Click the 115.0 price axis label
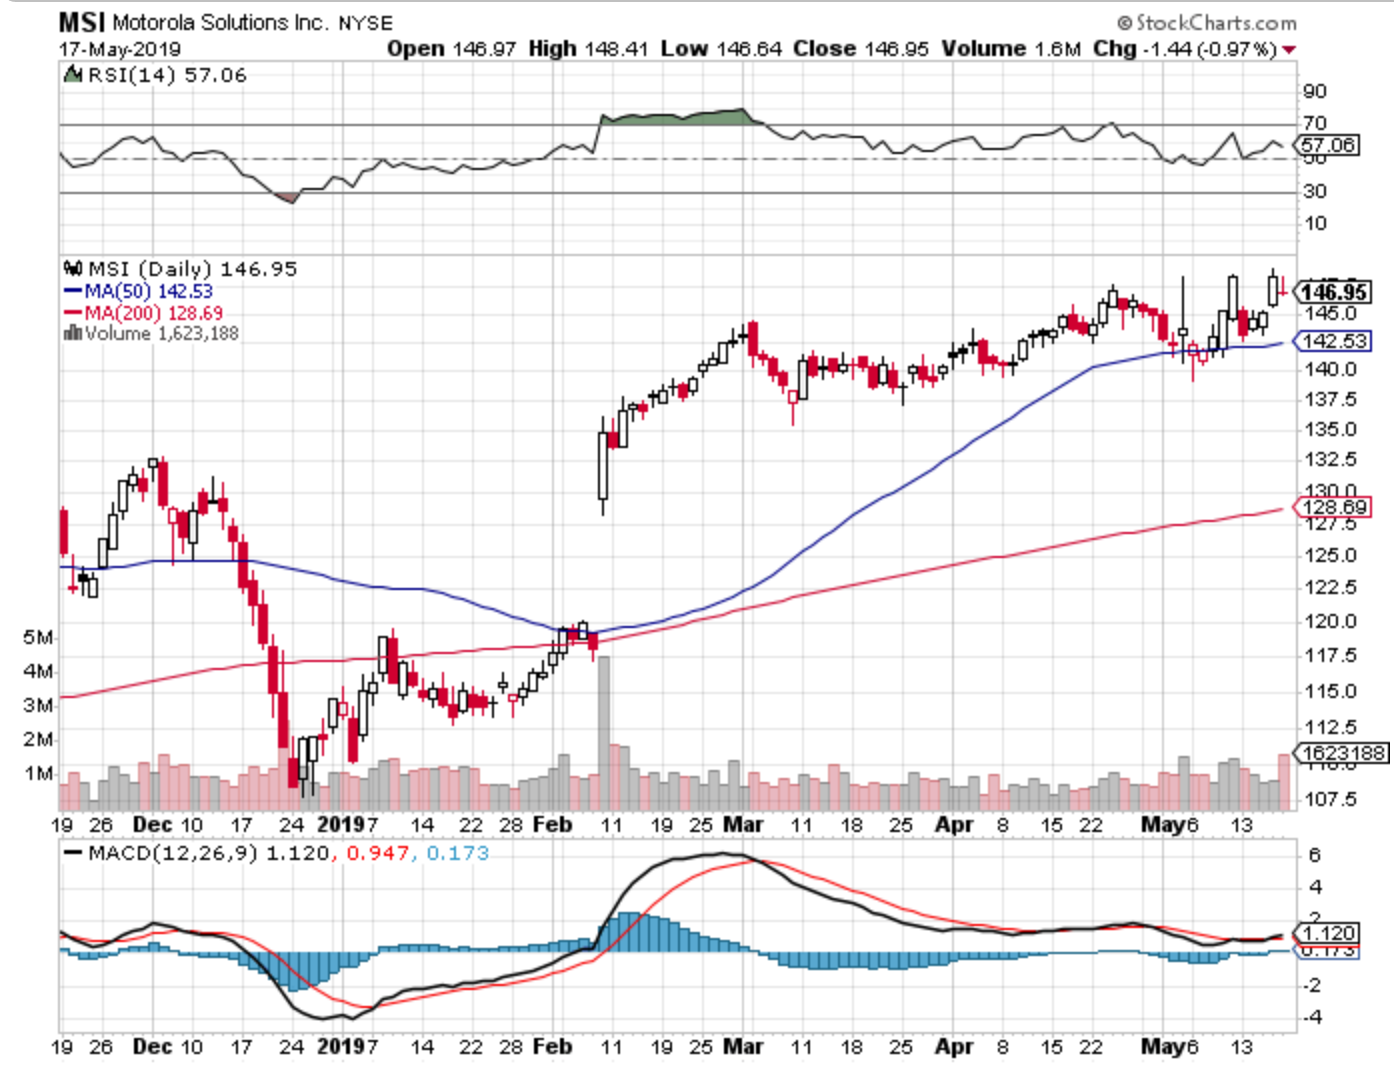This screenshot has height=1072, width=1394. tap(1330, 691)
